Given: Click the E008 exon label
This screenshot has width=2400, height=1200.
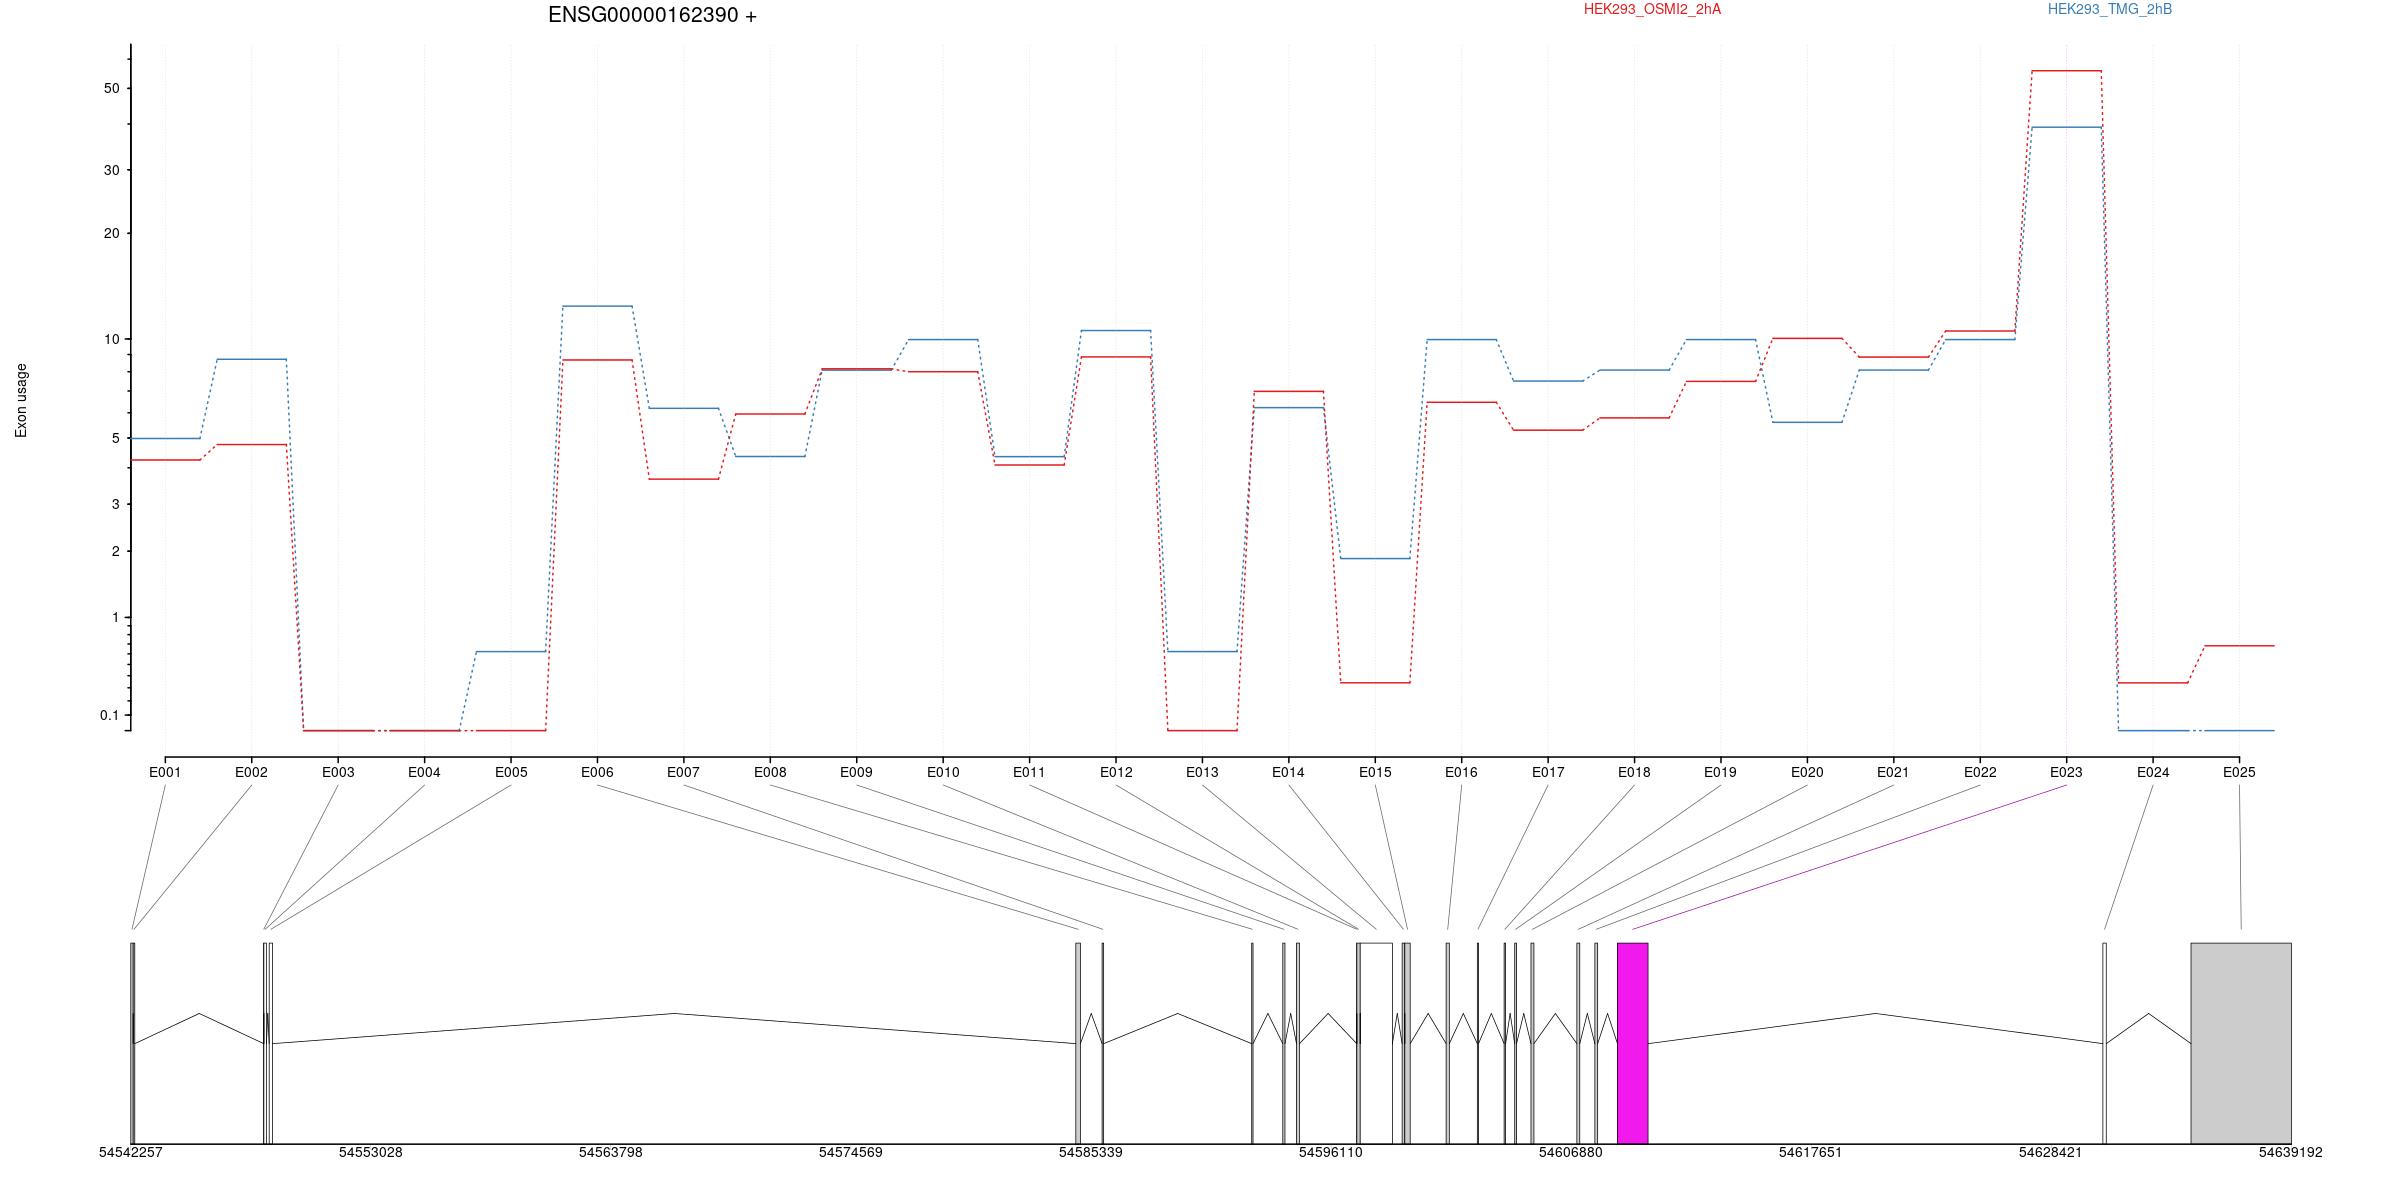Looking at the screenshot, I should coord(770,772).
